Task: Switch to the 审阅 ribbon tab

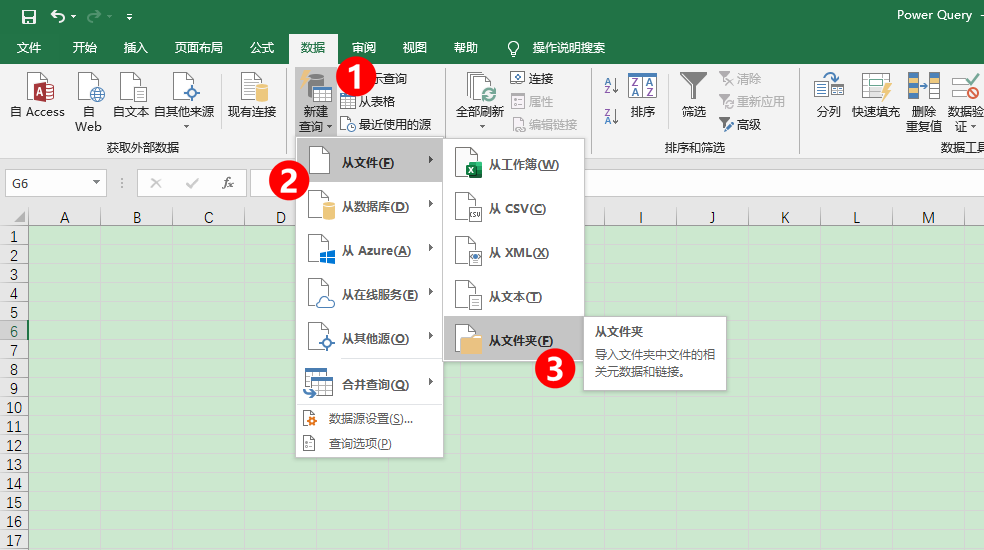Action: 364,48
